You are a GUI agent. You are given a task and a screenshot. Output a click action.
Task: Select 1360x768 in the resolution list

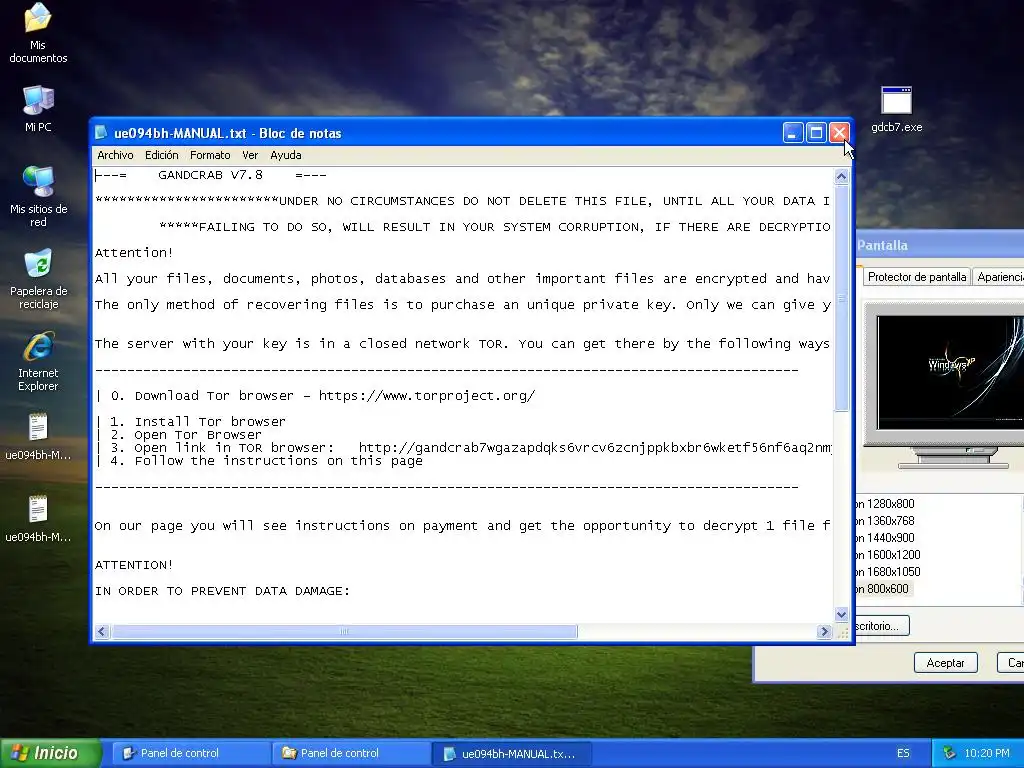[x=884, y=520]
